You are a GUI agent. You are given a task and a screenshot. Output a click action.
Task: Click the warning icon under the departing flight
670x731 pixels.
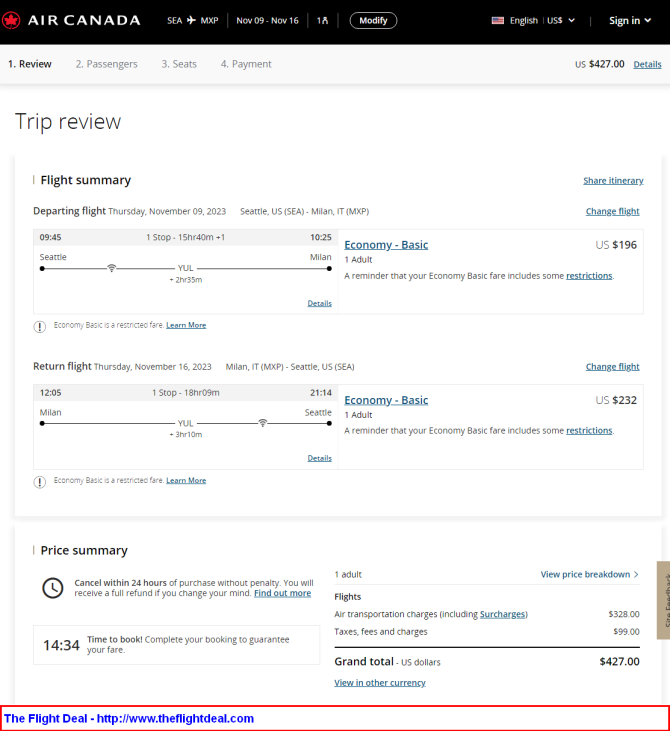click(40, 326)
